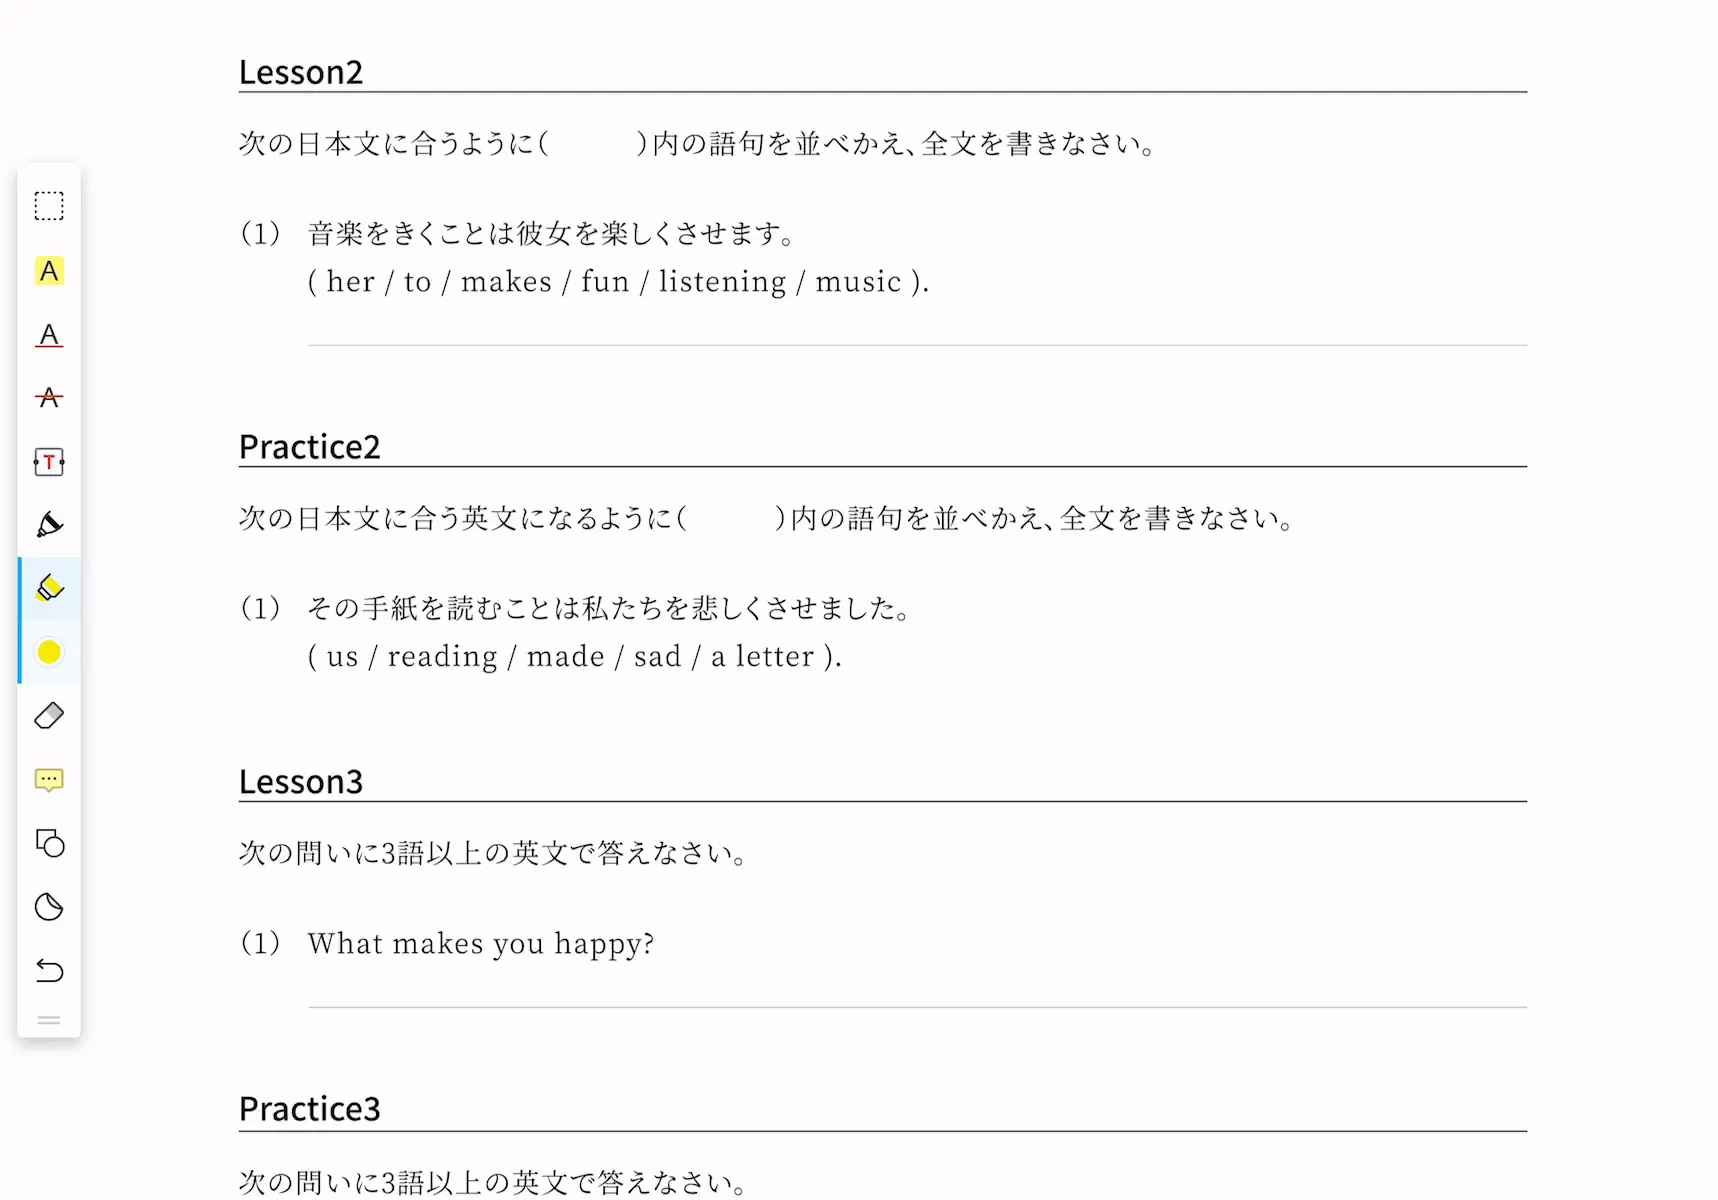Pick the strikethrough text tool

[x=49, y=398]
